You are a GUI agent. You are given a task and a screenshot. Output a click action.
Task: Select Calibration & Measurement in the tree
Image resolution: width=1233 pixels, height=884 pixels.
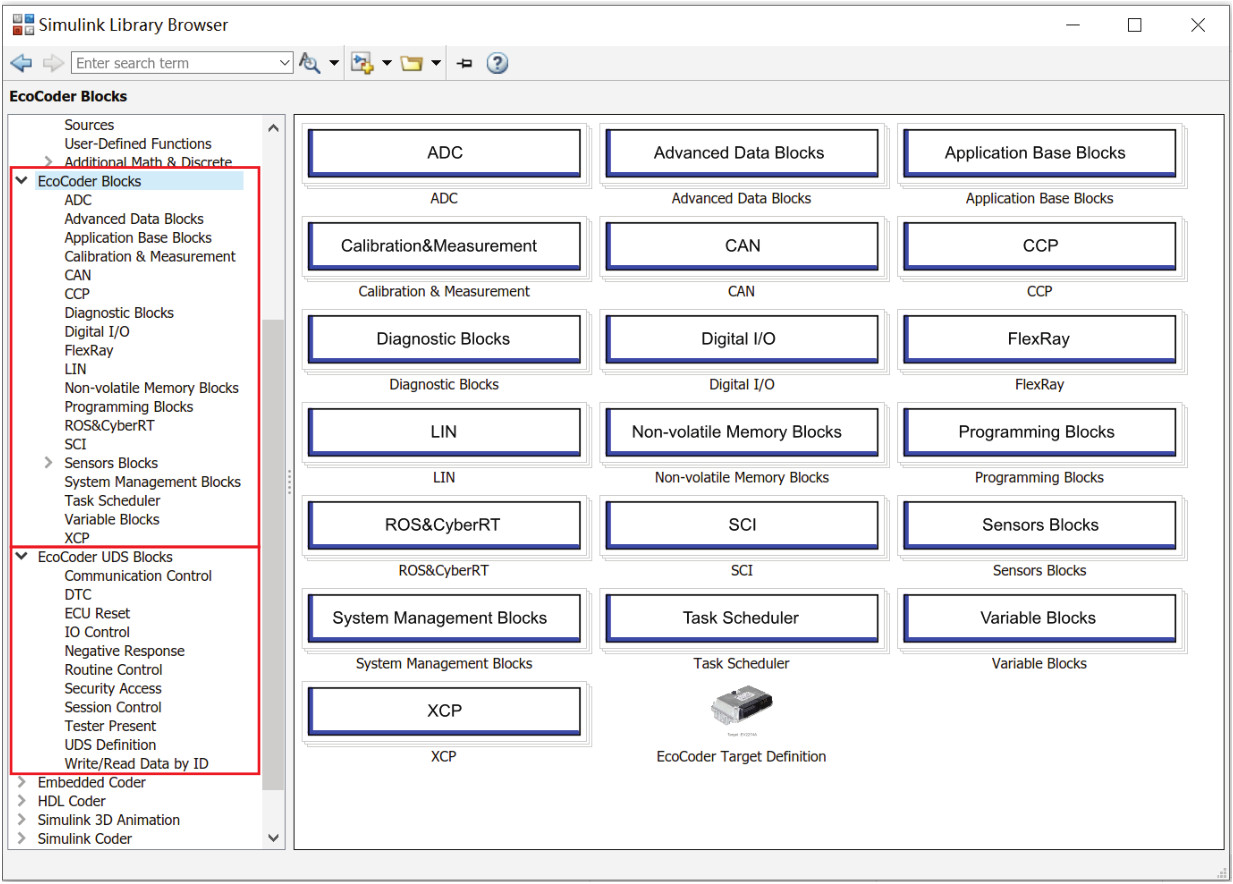[150, 256]
